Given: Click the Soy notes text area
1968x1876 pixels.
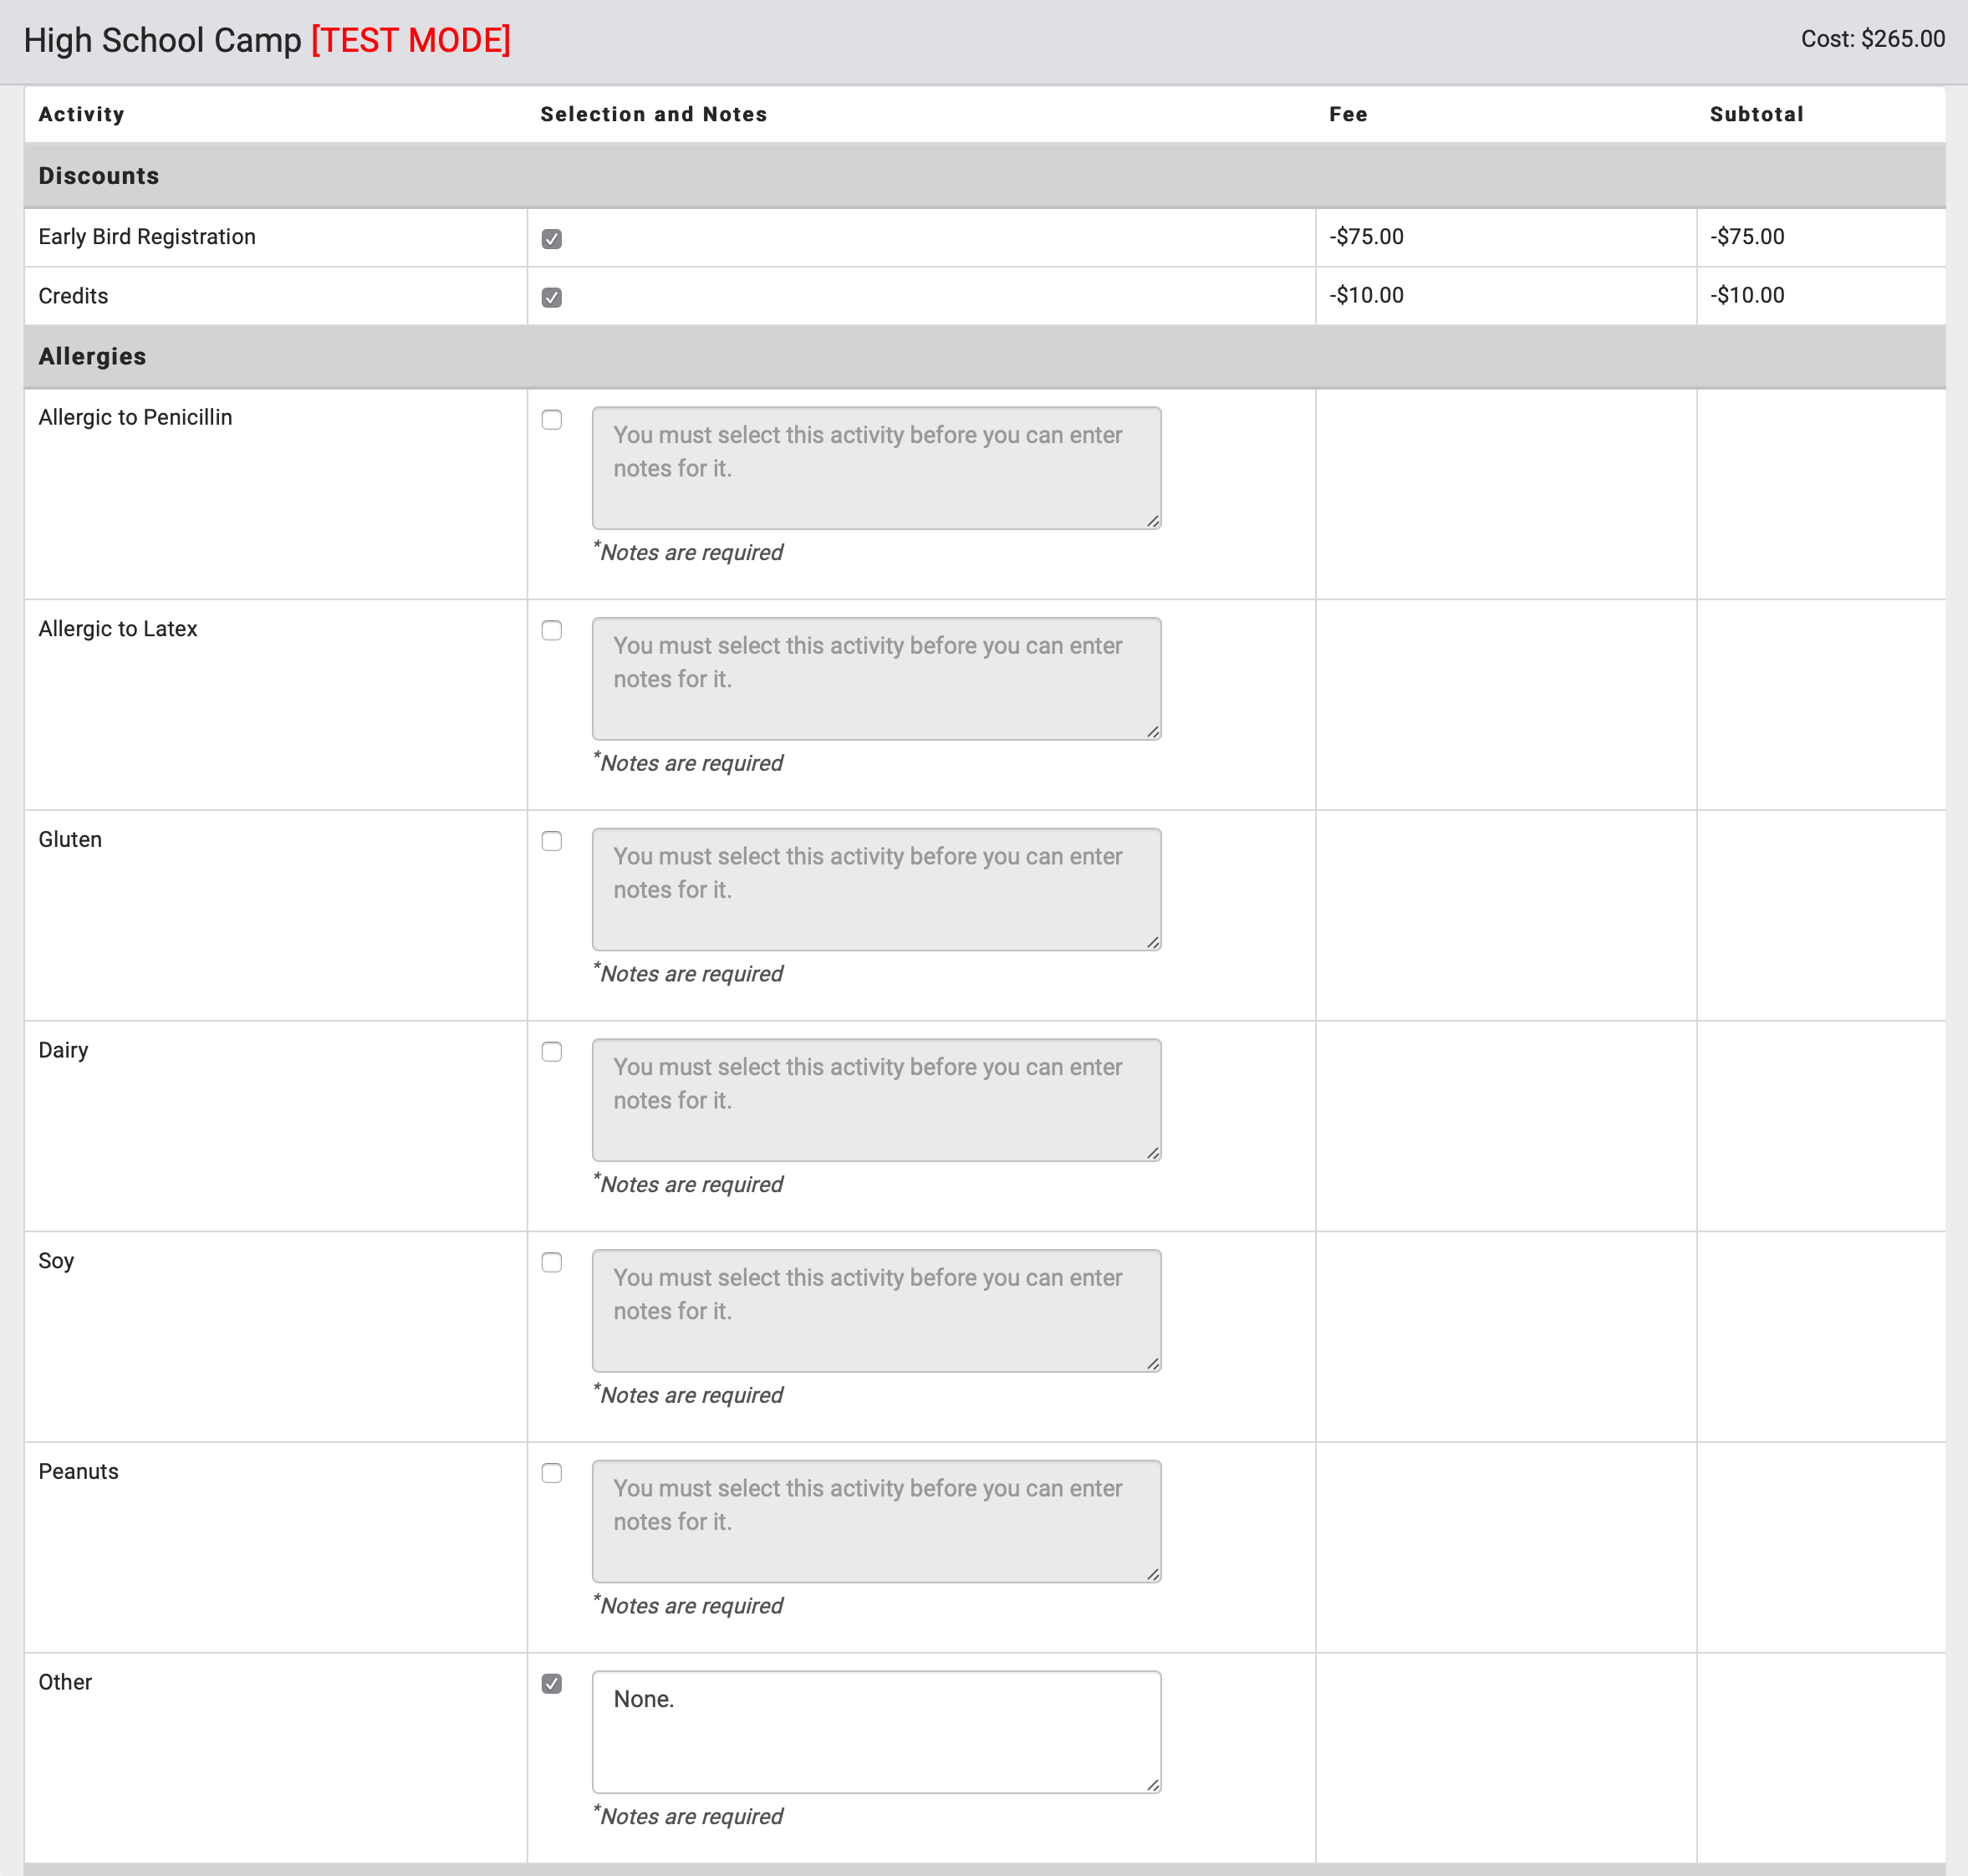Looking at the screenshot, I should click(875, 1311).
